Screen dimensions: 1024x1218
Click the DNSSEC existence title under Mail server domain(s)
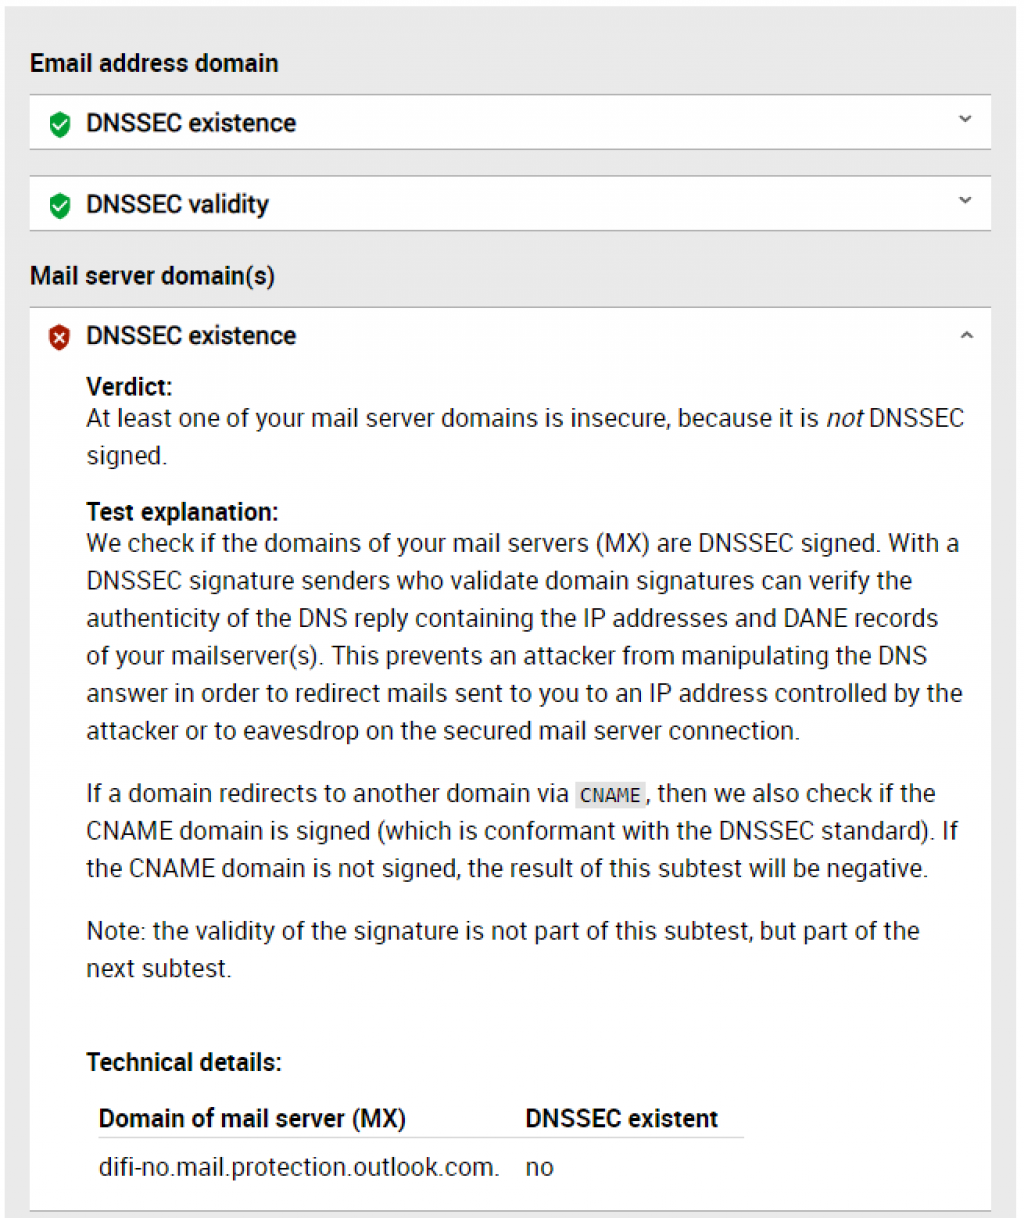[x=191, y=336]
